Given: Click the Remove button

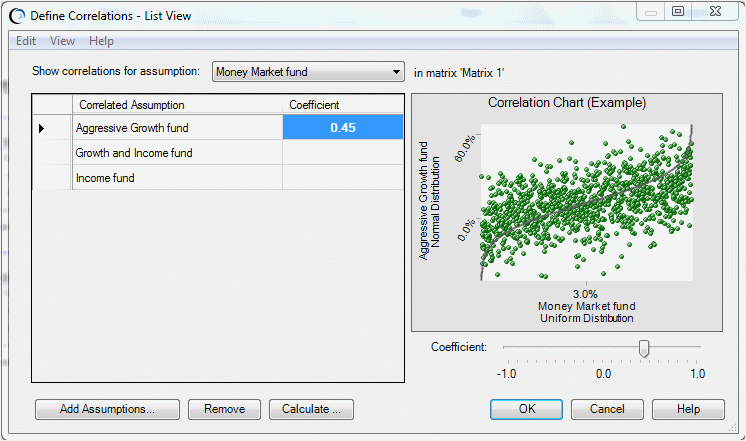Looking at the screenshot, I should coord(225,409).
